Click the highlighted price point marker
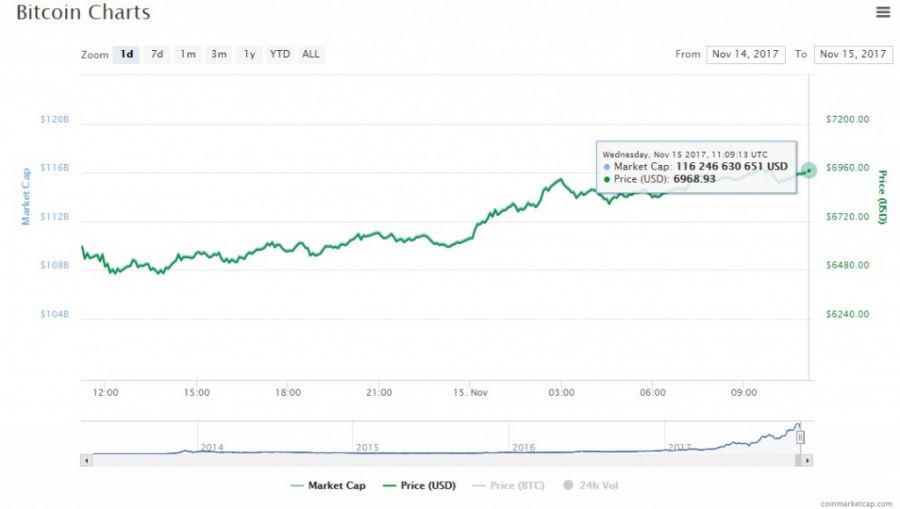This screenshot has height=509, width=900. (809, 170)
